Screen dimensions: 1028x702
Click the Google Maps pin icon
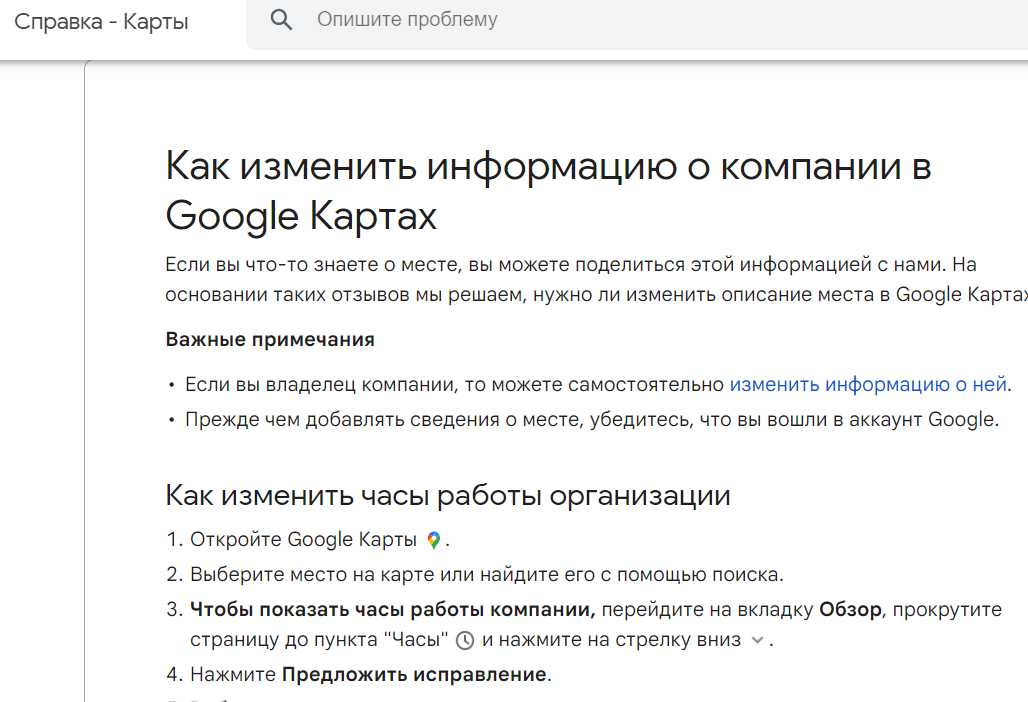click(x=433, y=540)
